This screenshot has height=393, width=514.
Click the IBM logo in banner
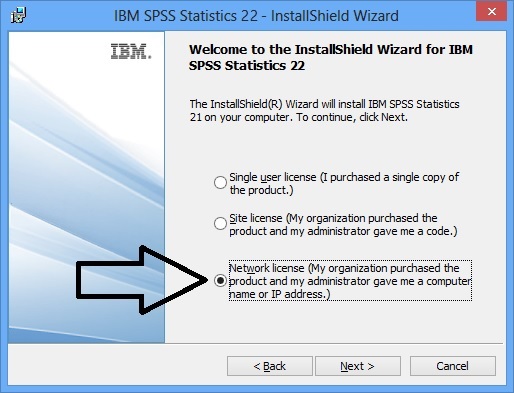coord(131,51)
